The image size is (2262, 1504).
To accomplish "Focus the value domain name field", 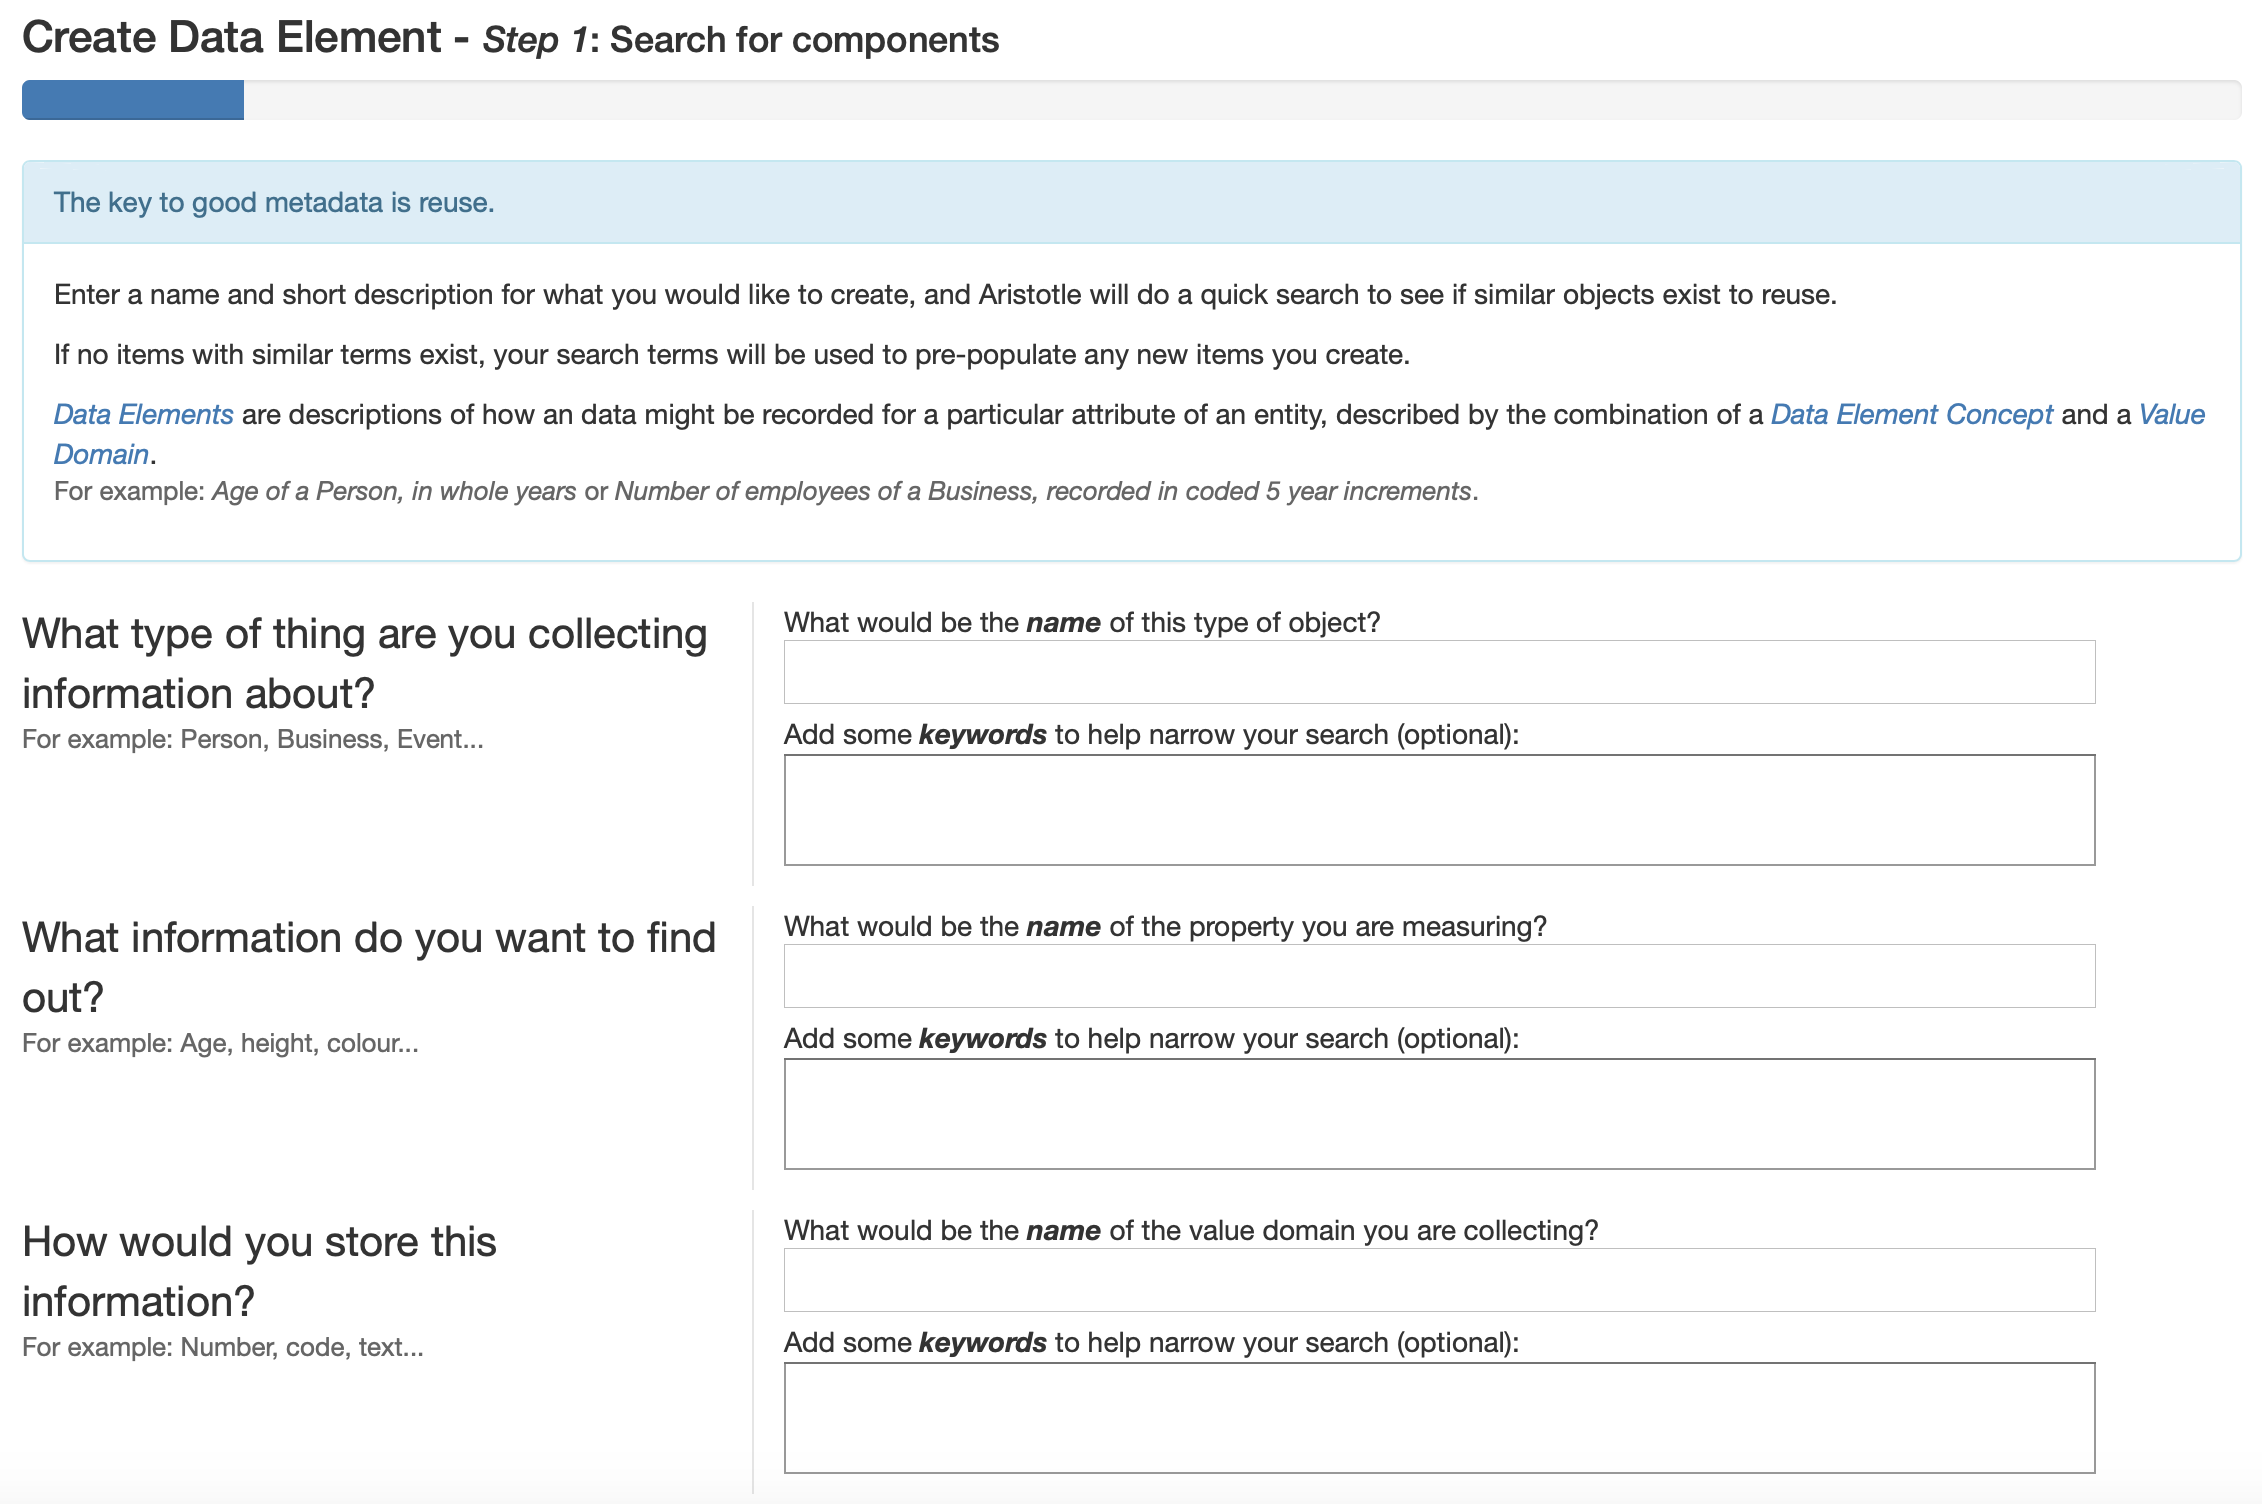I will 1439,1280.
